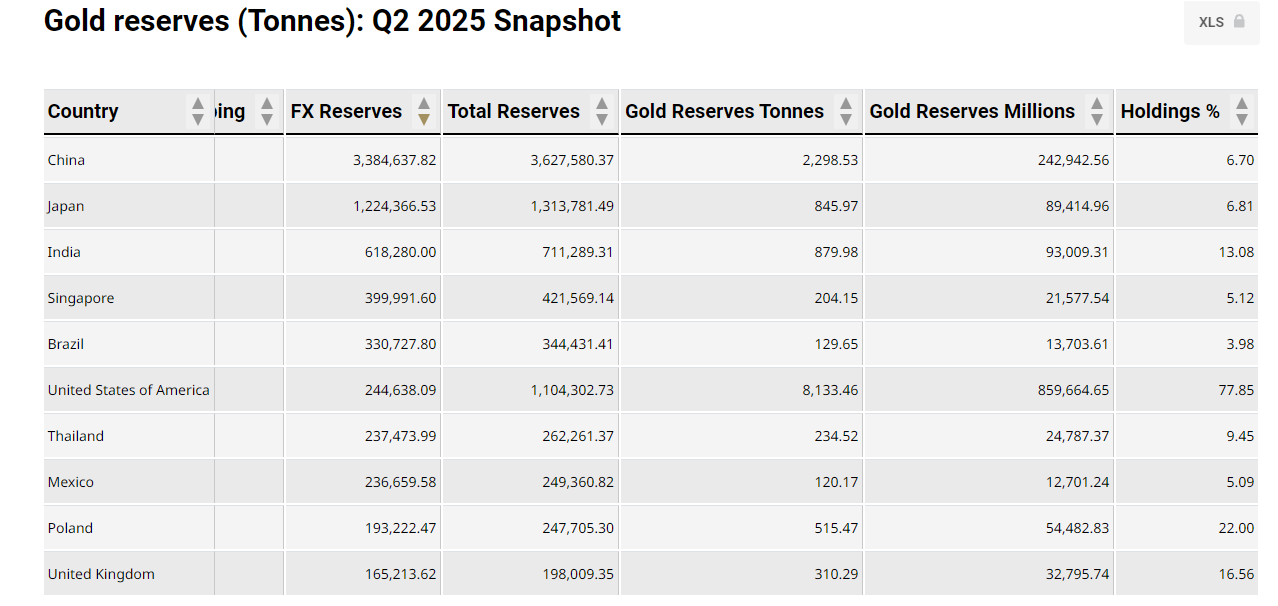The height and width of the screenshot is (606, 1278).
Task: Select the Country column header
Action: click(x=83, y=111)
